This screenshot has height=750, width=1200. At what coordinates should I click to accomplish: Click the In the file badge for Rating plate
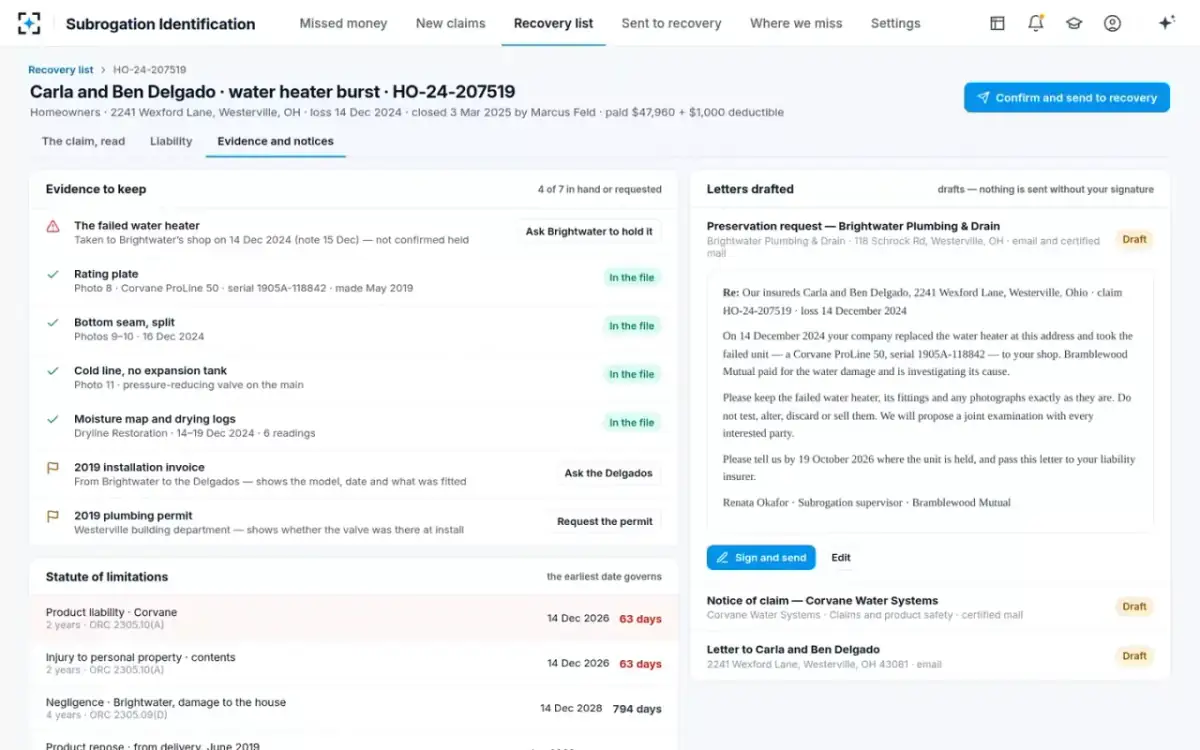[632, 278]
